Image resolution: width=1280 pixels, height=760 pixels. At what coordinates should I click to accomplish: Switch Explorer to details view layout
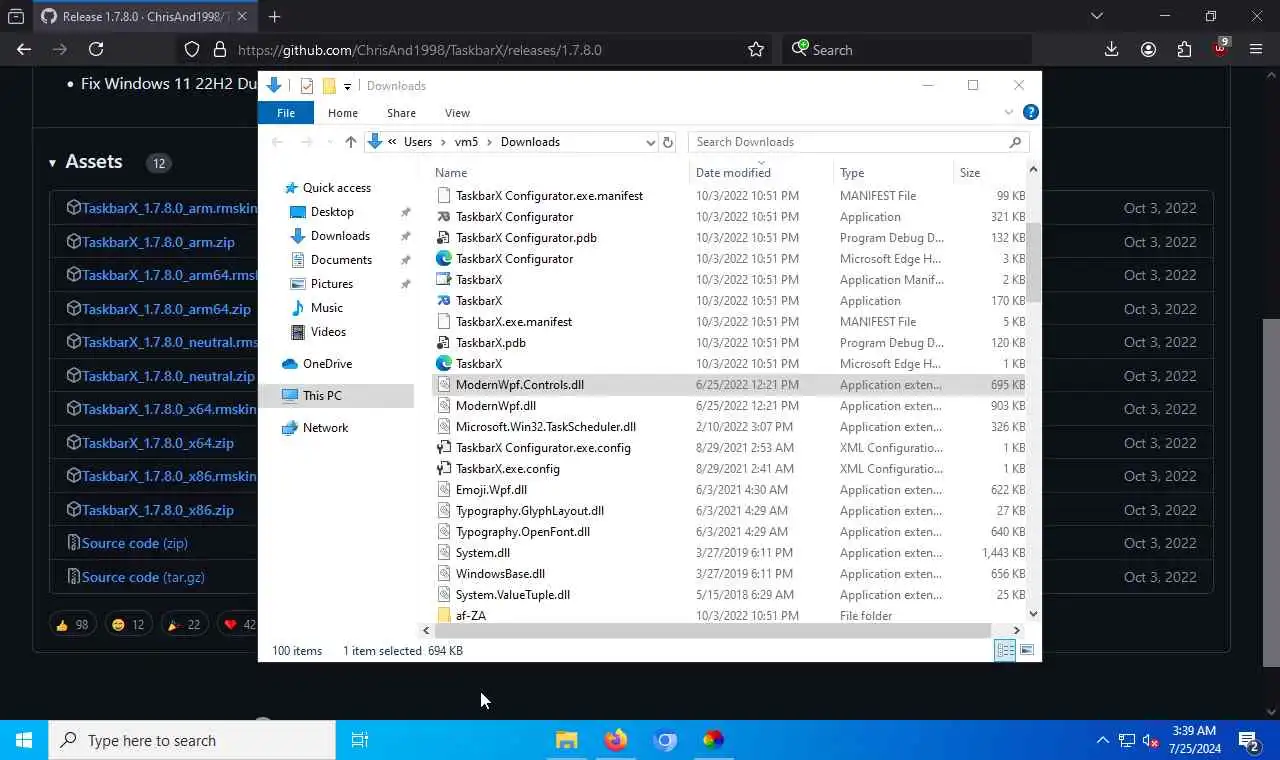pyautogui.click(x=1005, y=650)
